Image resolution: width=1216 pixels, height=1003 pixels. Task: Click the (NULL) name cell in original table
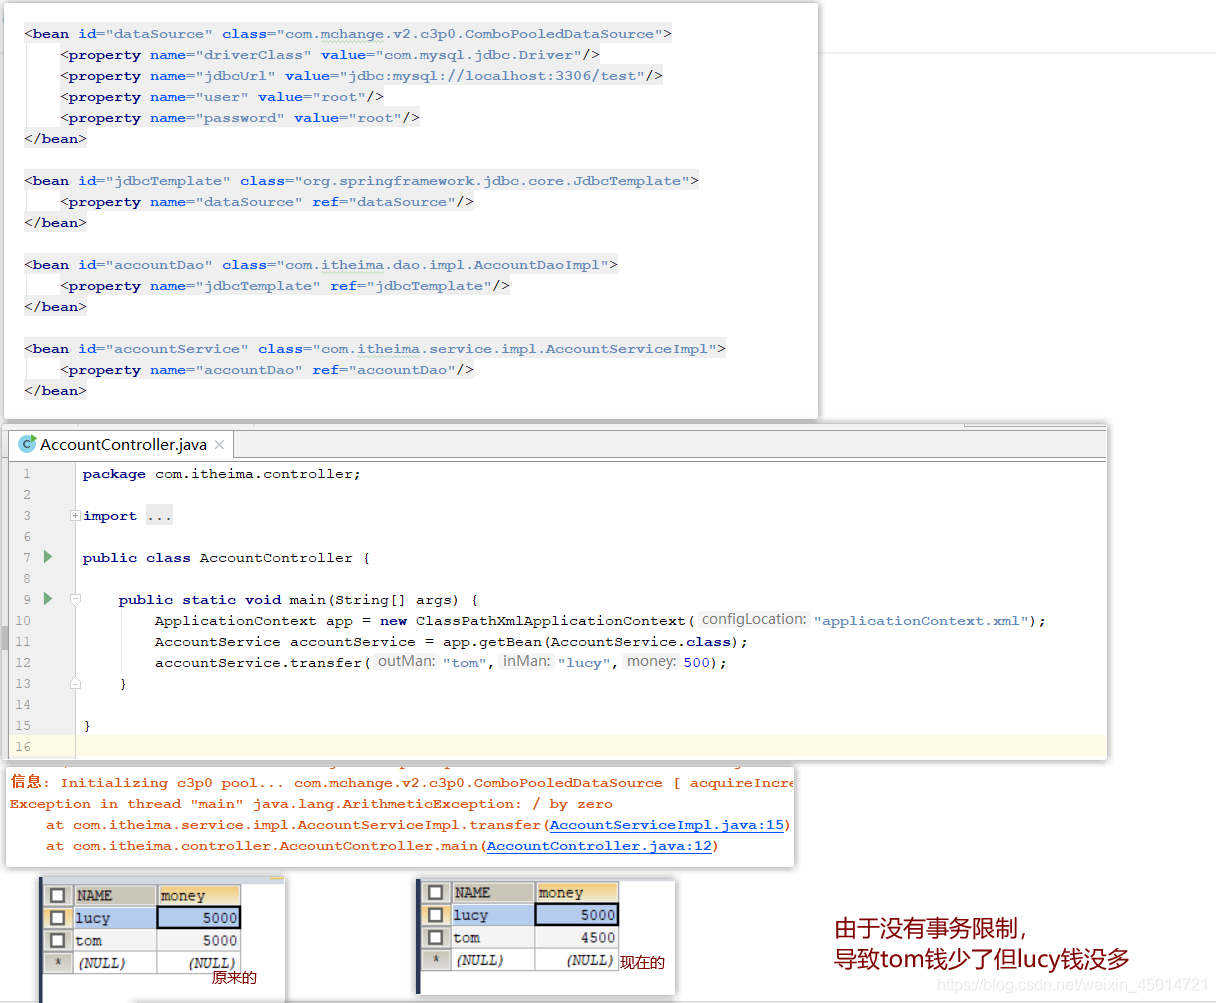(115, 962)
